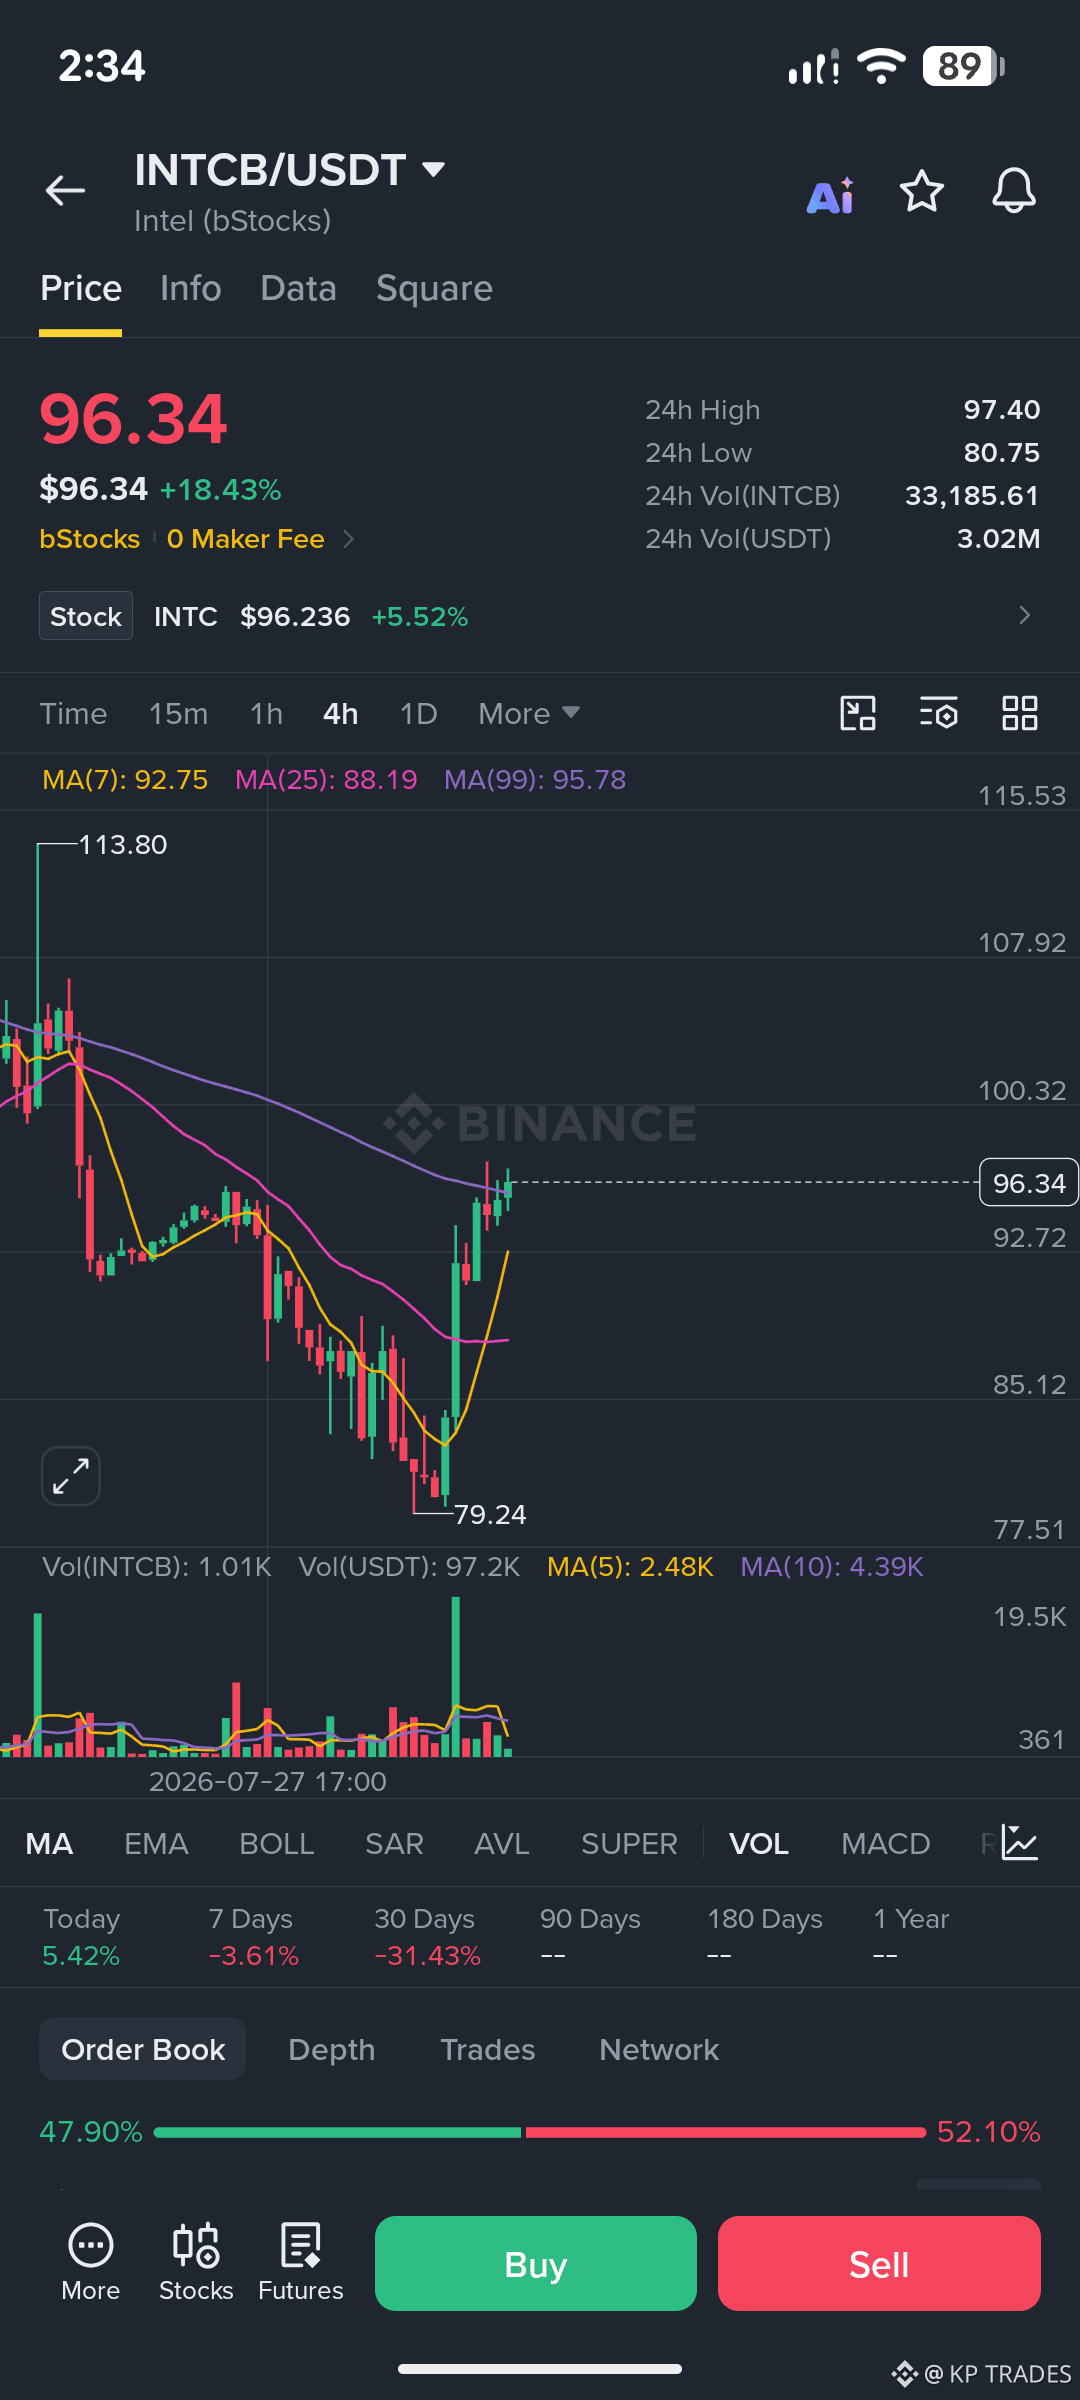The image size is (1080, 2400).
Task: Enable the MACD sub-indicator
Action: point(886,1844)
